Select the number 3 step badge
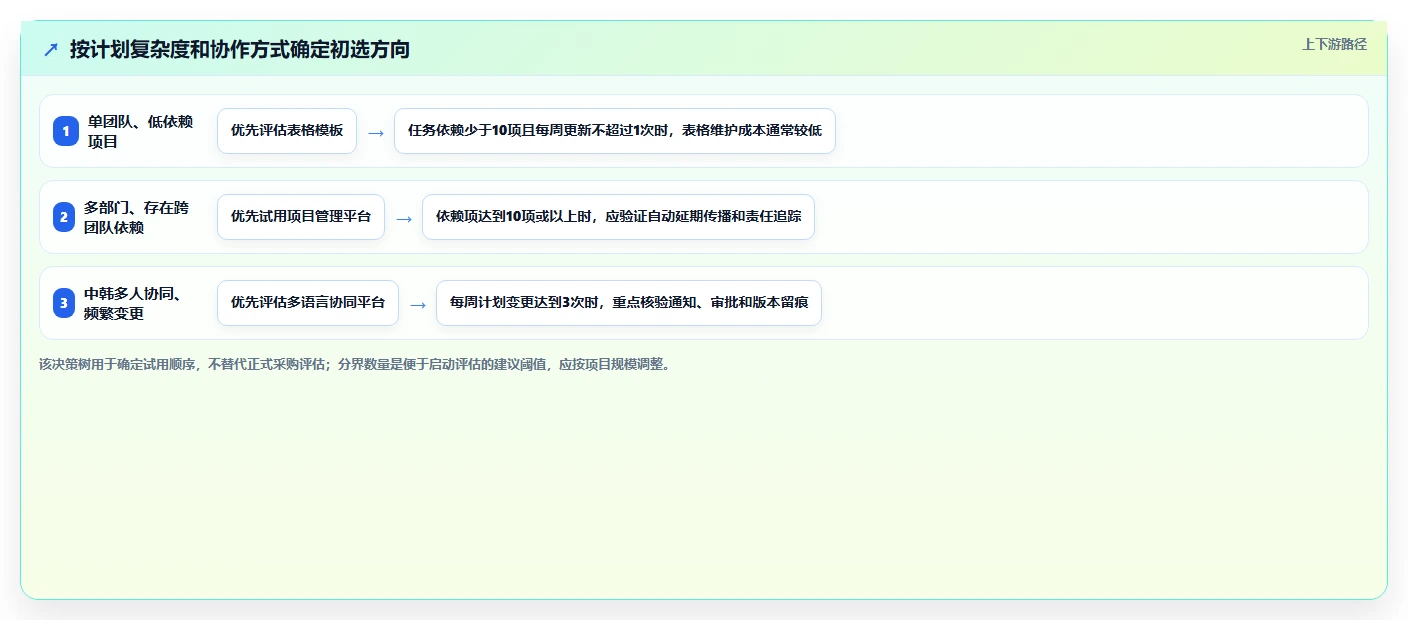 [64, 303]
